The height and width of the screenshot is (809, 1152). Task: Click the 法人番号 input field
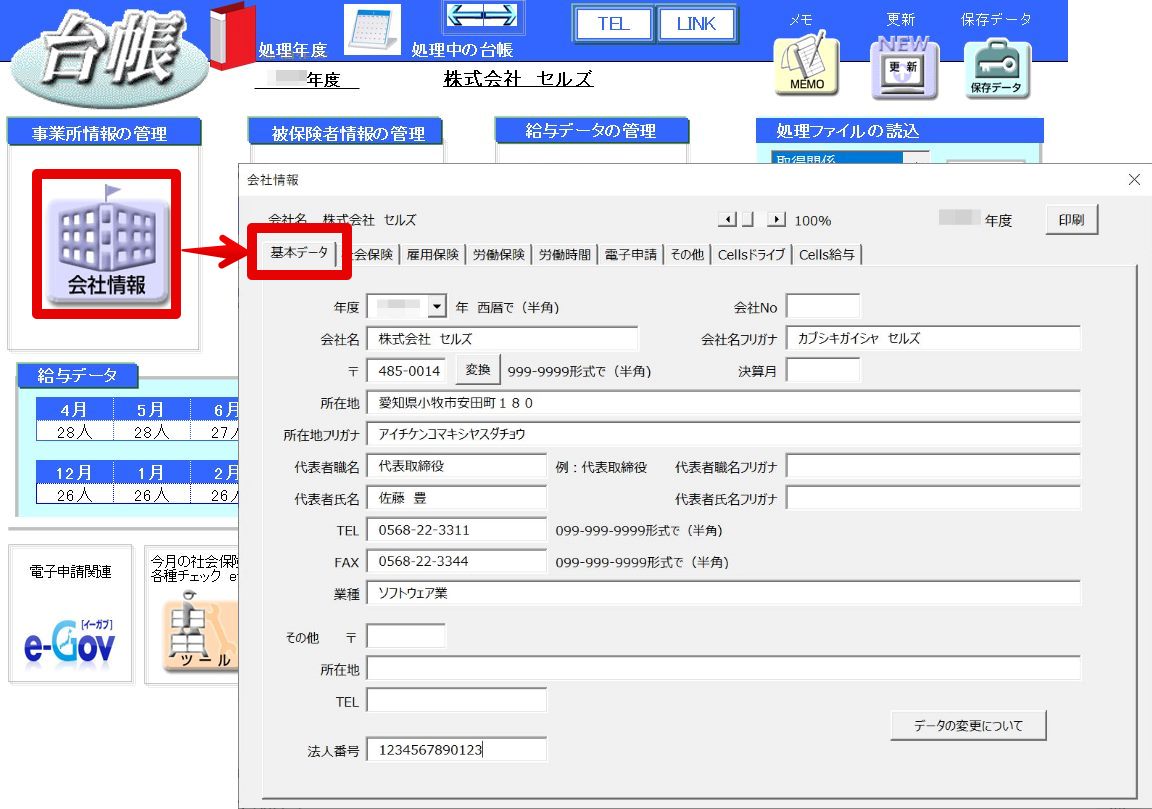tap(456, 749)
